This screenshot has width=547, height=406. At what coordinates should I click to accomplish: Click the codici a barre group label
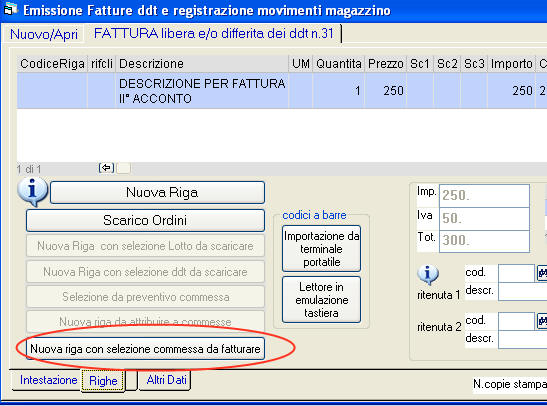(314, 215)
